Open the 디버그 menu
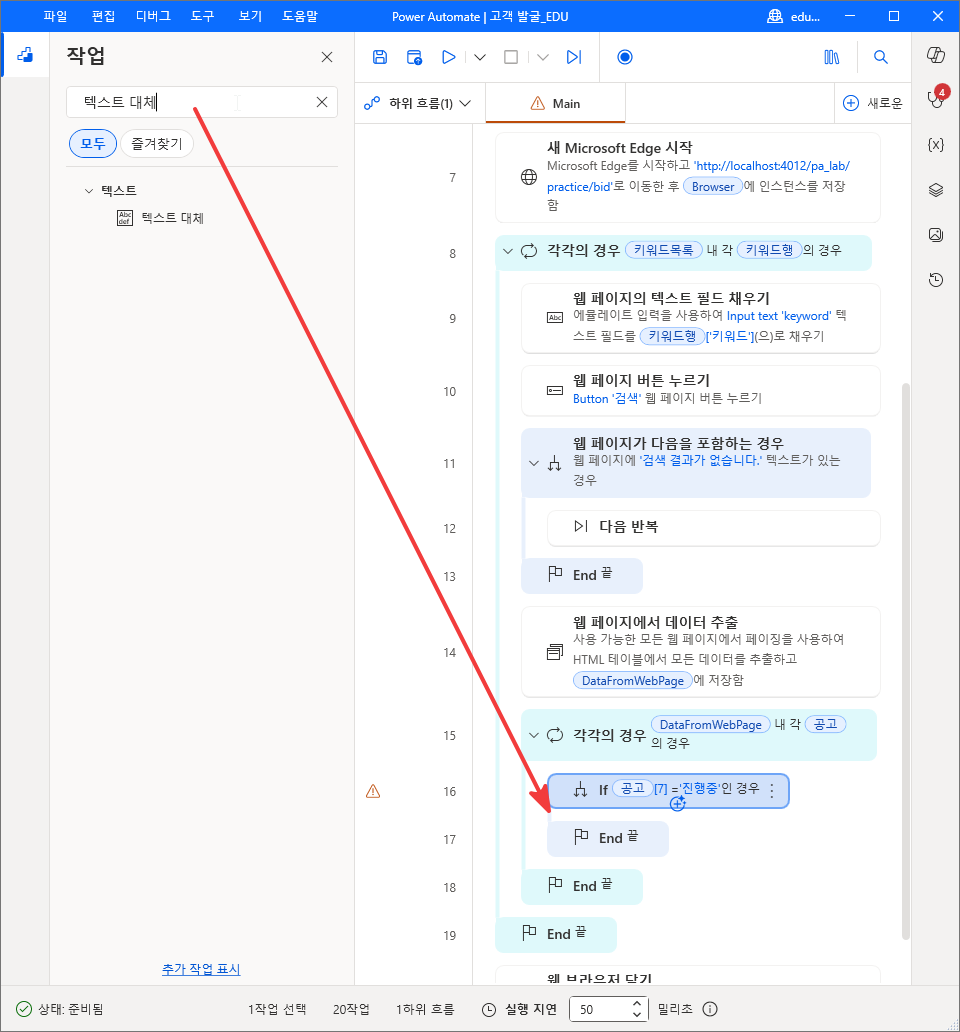This screenshot has width=960, height=1032. point(153,16)
